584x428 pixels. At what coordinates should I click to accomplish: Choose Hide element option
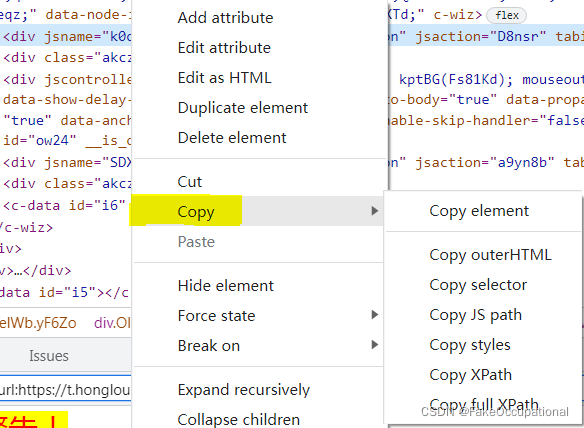[226, 286]
